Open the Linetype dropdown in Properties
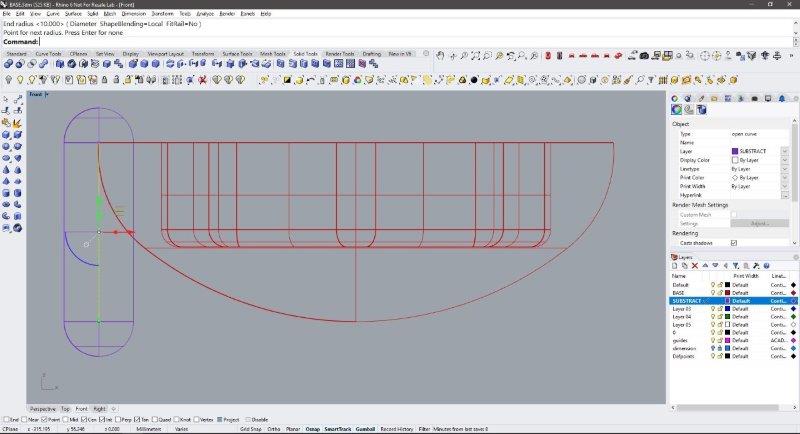Image resolution: width=800 pixels, height=434 pixels. pyautogui.click(x=785, y=169)
